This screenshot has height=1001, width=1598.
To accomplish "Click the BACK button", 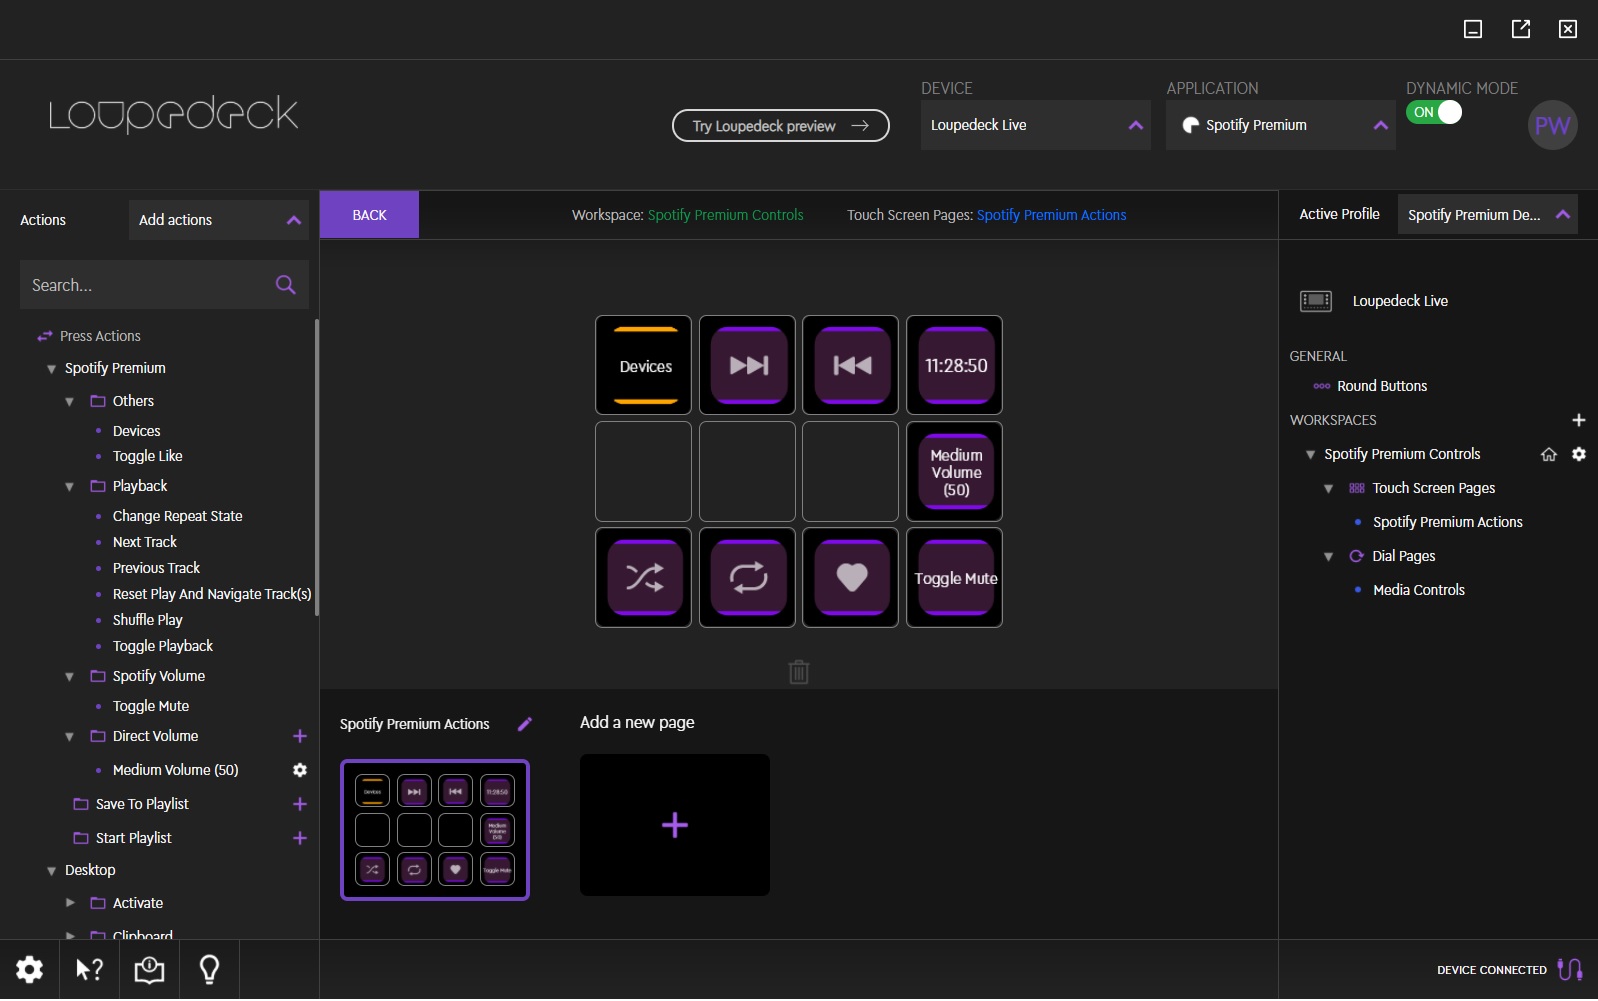I will coord(369,215).
